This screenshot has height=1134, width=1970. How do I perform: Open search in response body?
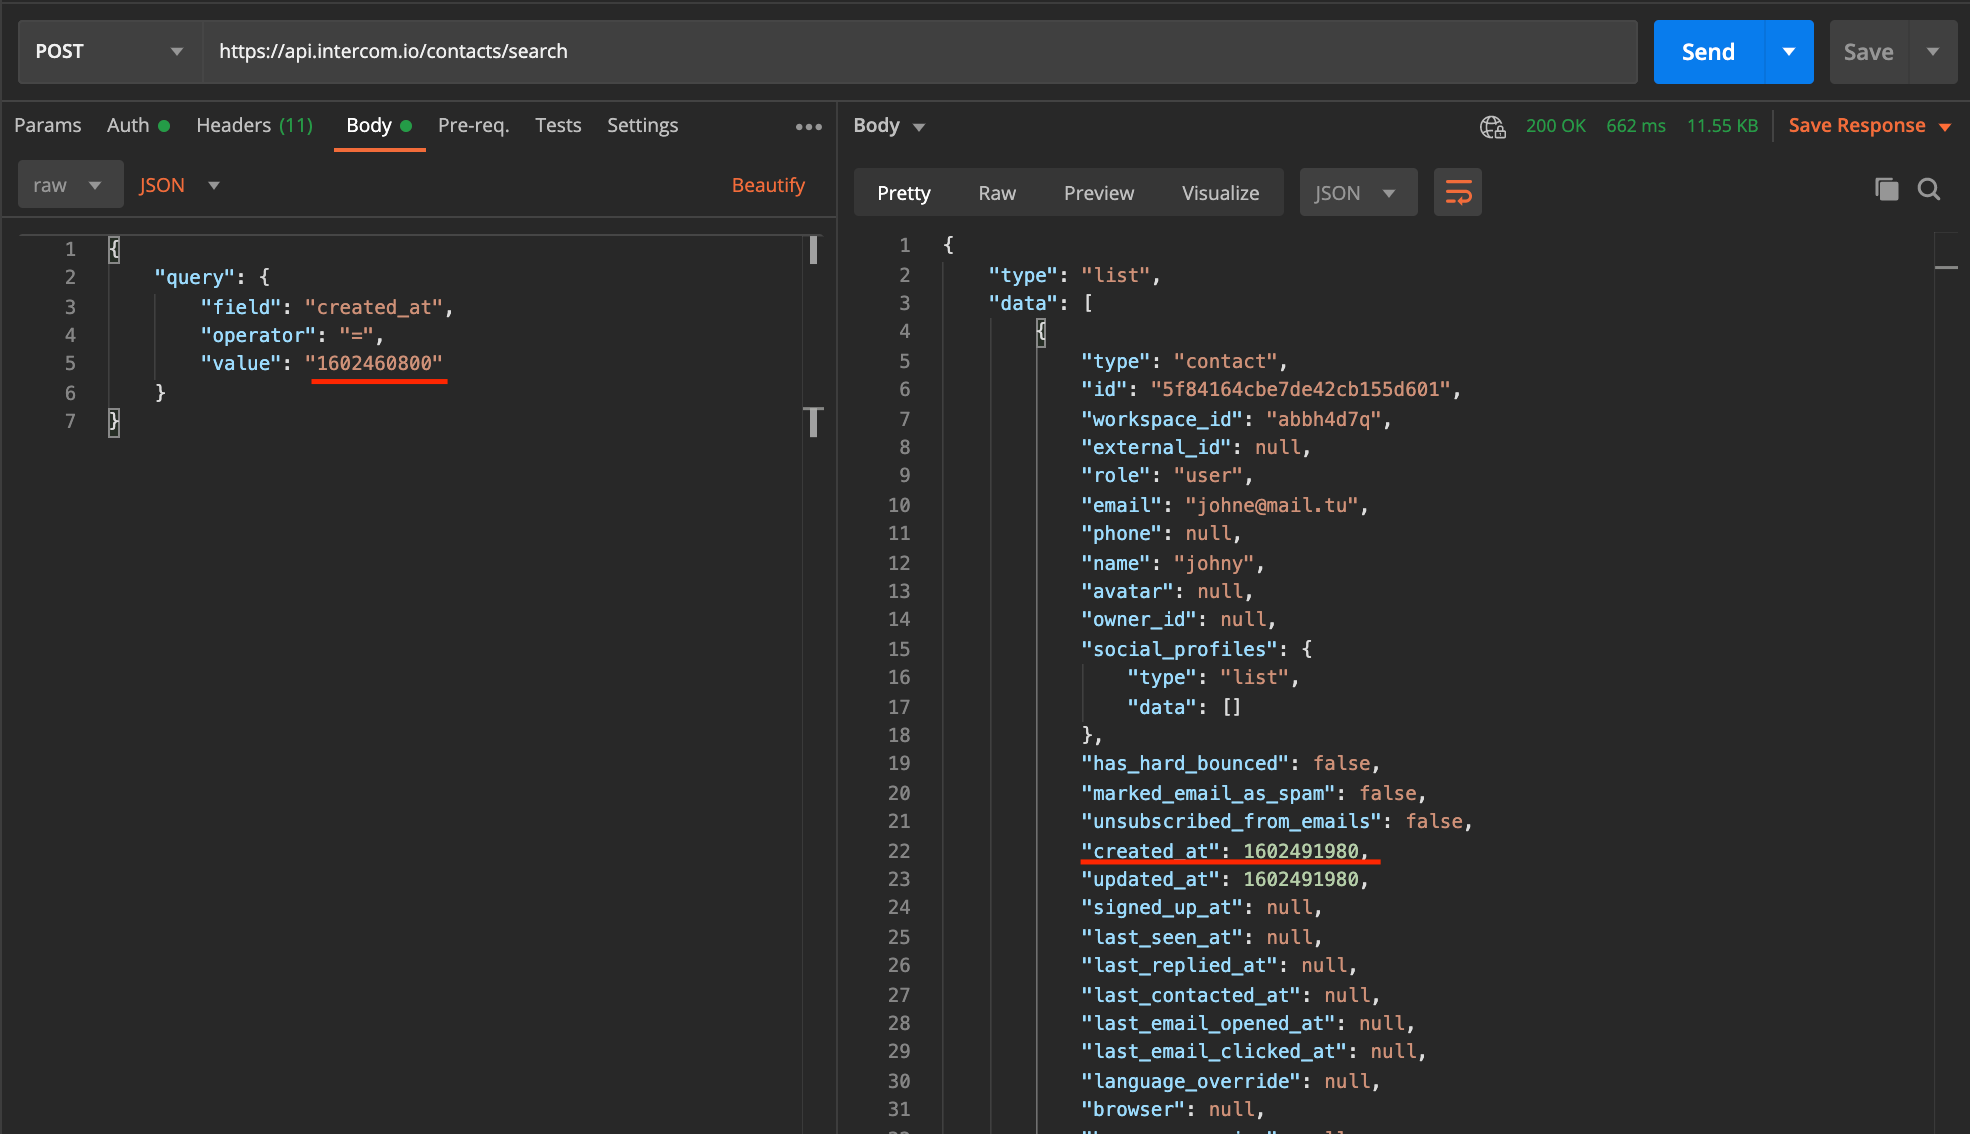(x=1929, y=189)
